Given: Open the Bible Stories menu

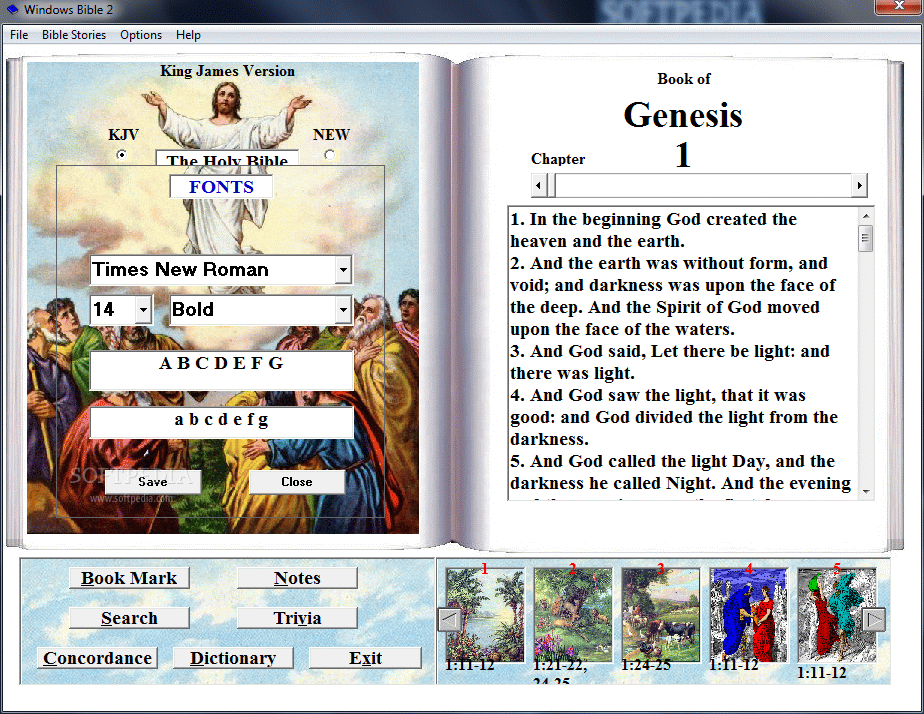Looking at the screenshot, I should pos(74,35).
